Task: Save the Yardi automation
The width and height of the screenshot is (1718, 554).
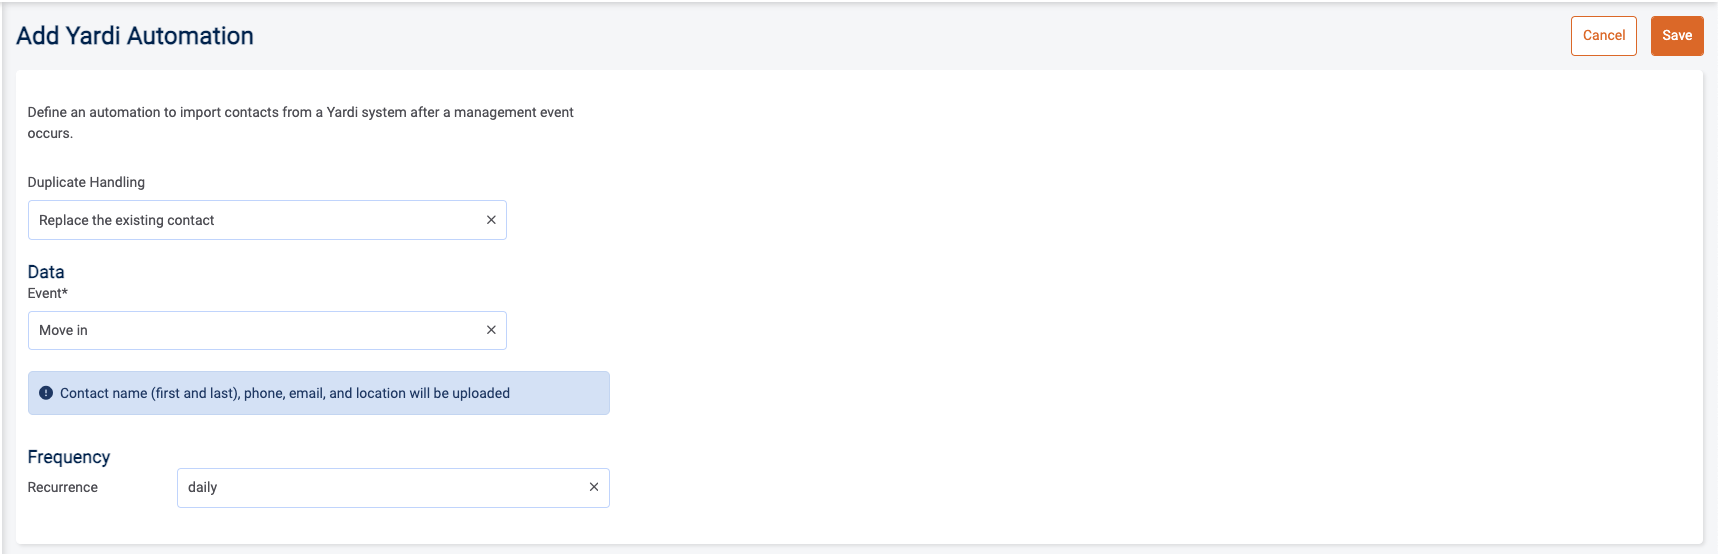Action: [1677, 36]
